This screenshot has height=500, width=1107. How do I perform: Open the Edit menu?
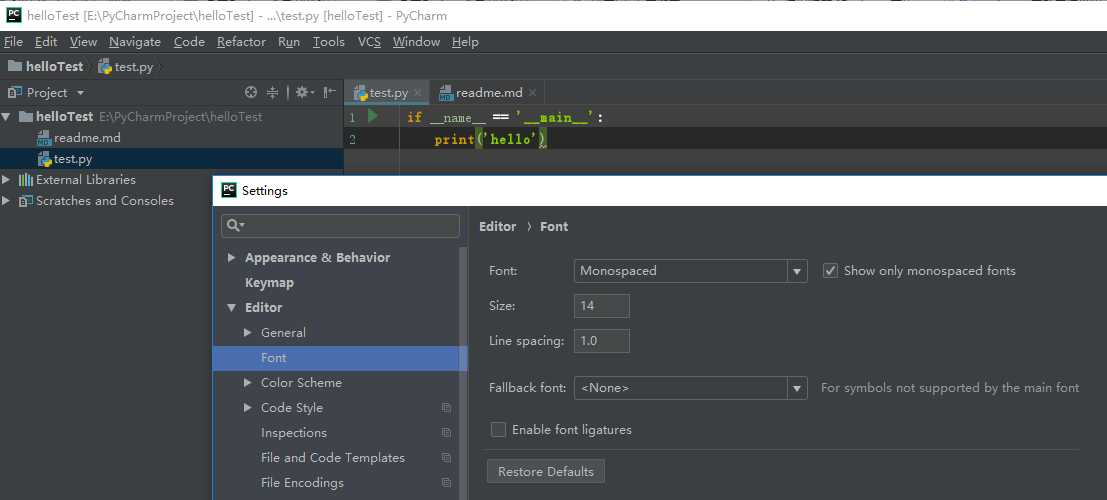point(46,42)
